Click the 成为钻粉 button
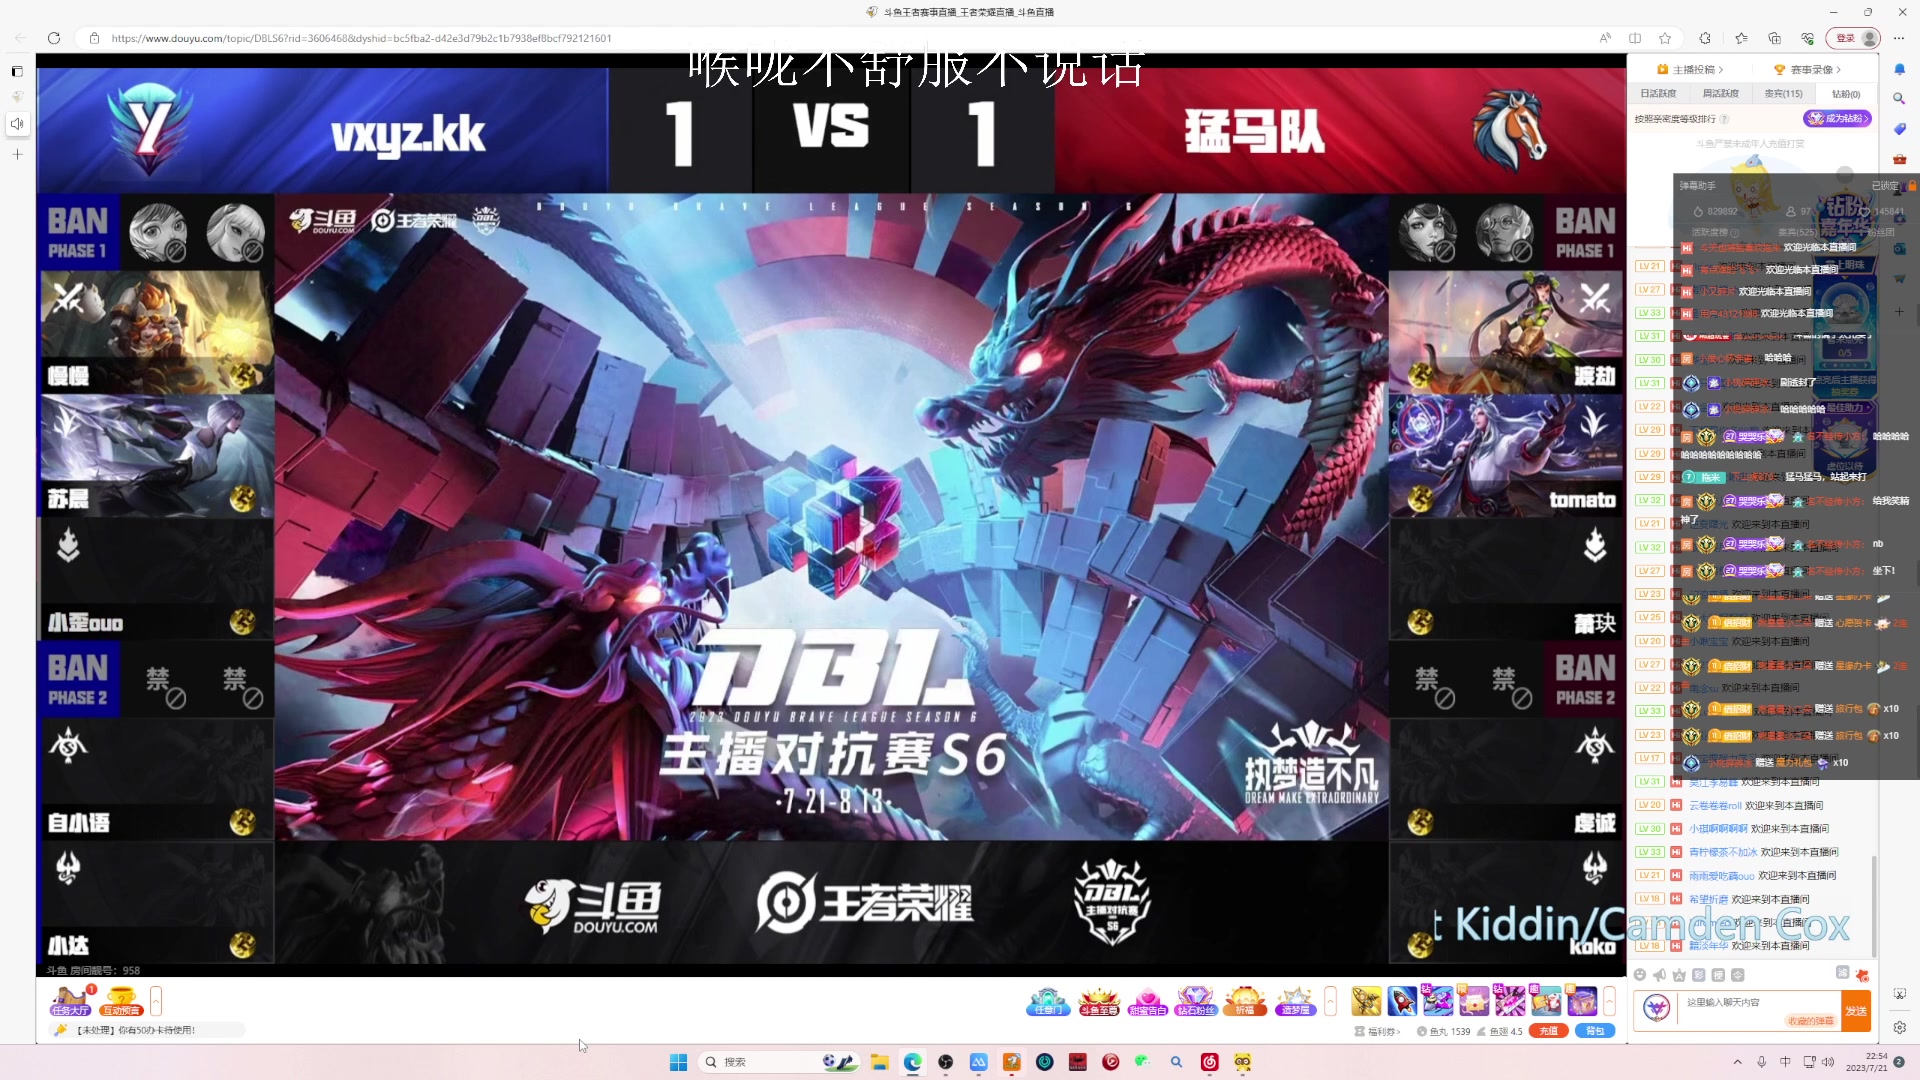This screenshot has width=1920, height=1080. pyautogui.click(x=1837, y=118)
